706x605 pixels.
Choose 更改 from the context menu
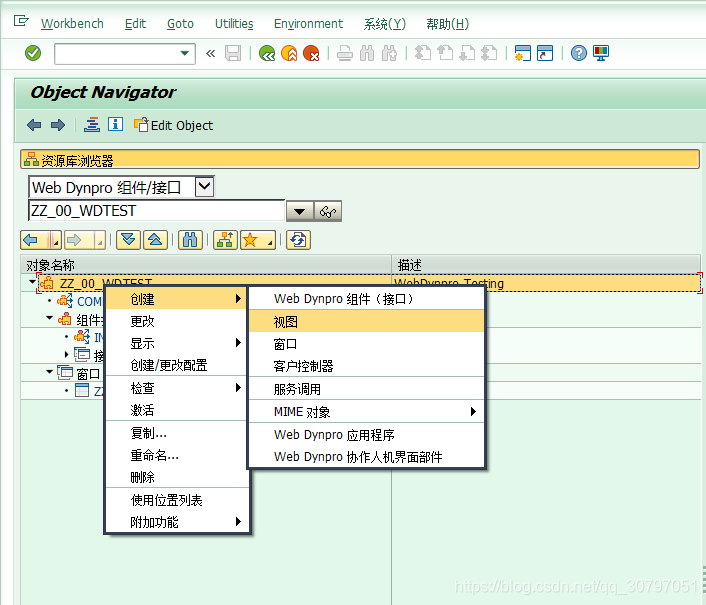[x=176, y=321]
